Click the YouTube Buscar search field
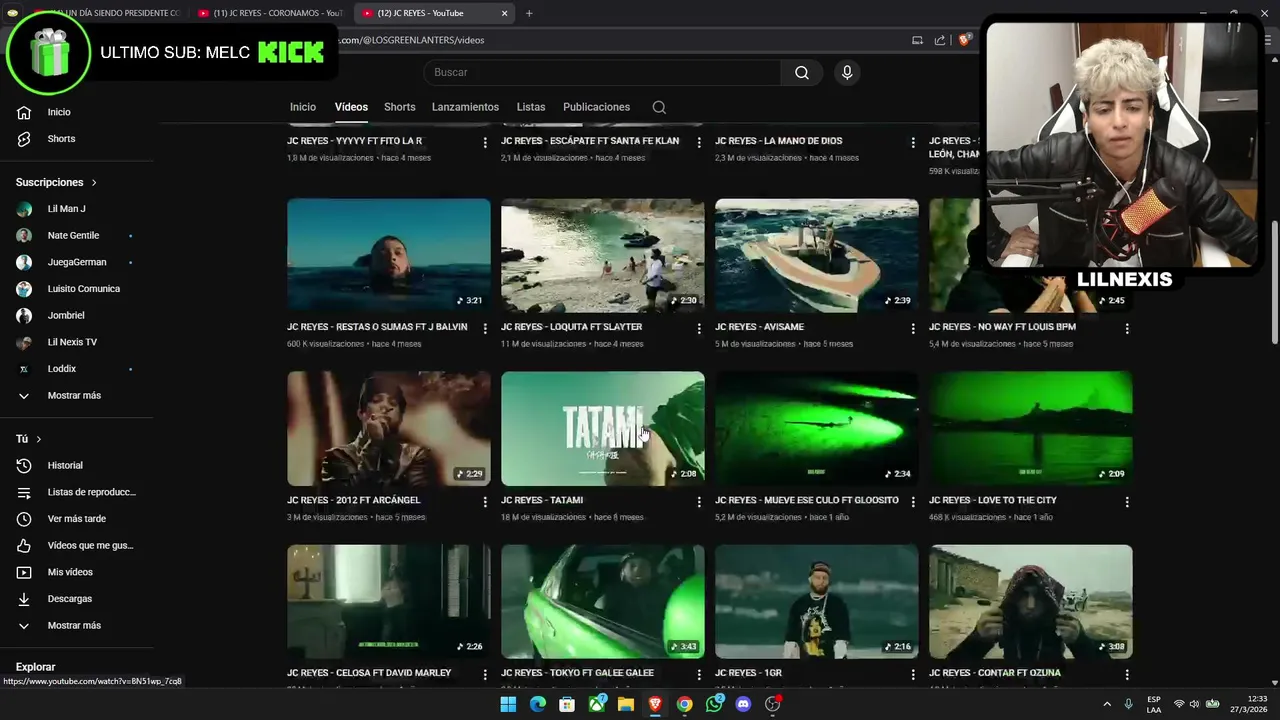The height and width of the screenshot is (720, 1280). [x=603, y=72]
